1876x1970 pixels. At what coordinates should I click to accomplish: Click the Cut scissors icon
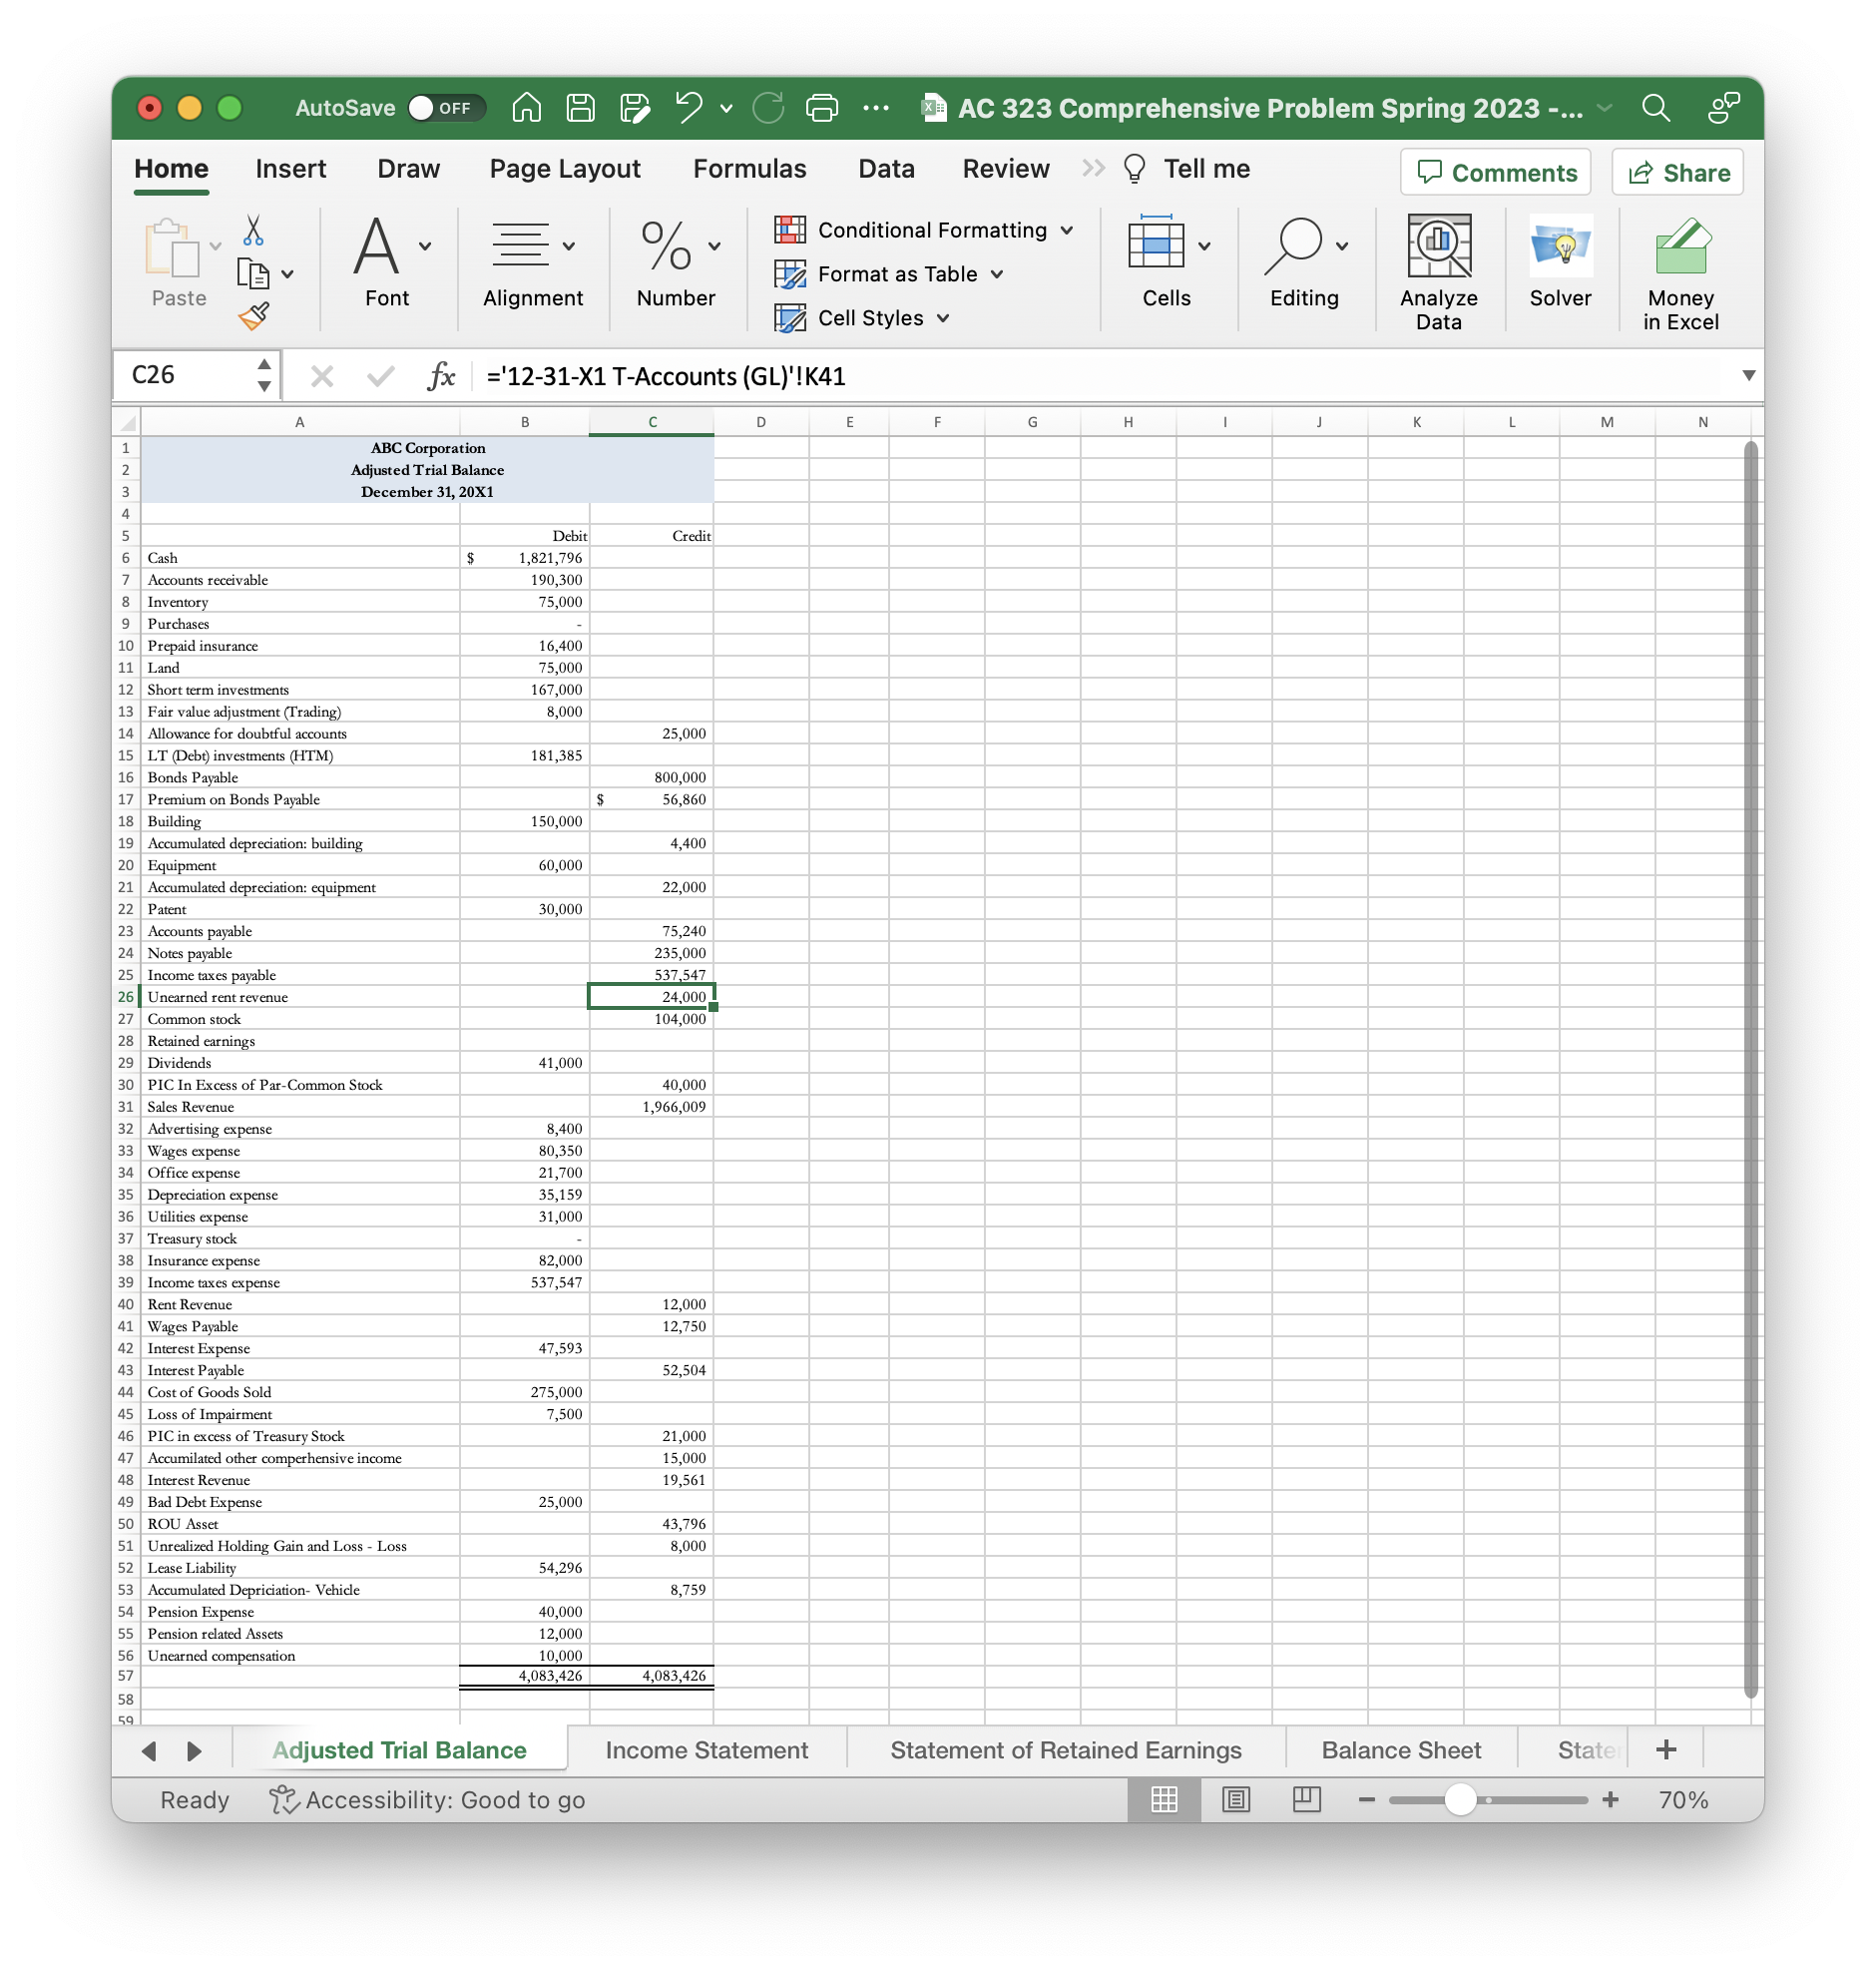(253, 230)
